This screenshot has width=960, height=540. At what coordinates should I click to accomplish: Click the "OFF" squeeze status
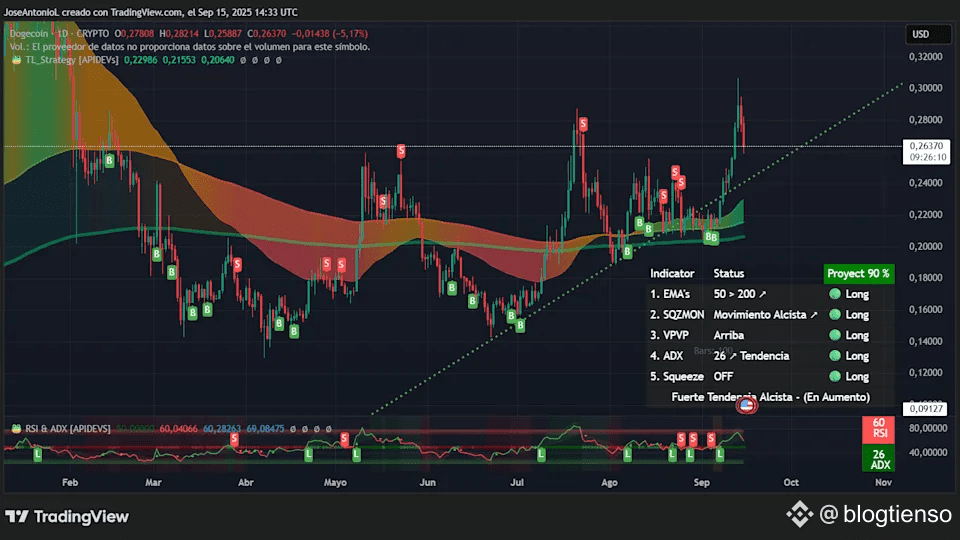coord(723,377)
